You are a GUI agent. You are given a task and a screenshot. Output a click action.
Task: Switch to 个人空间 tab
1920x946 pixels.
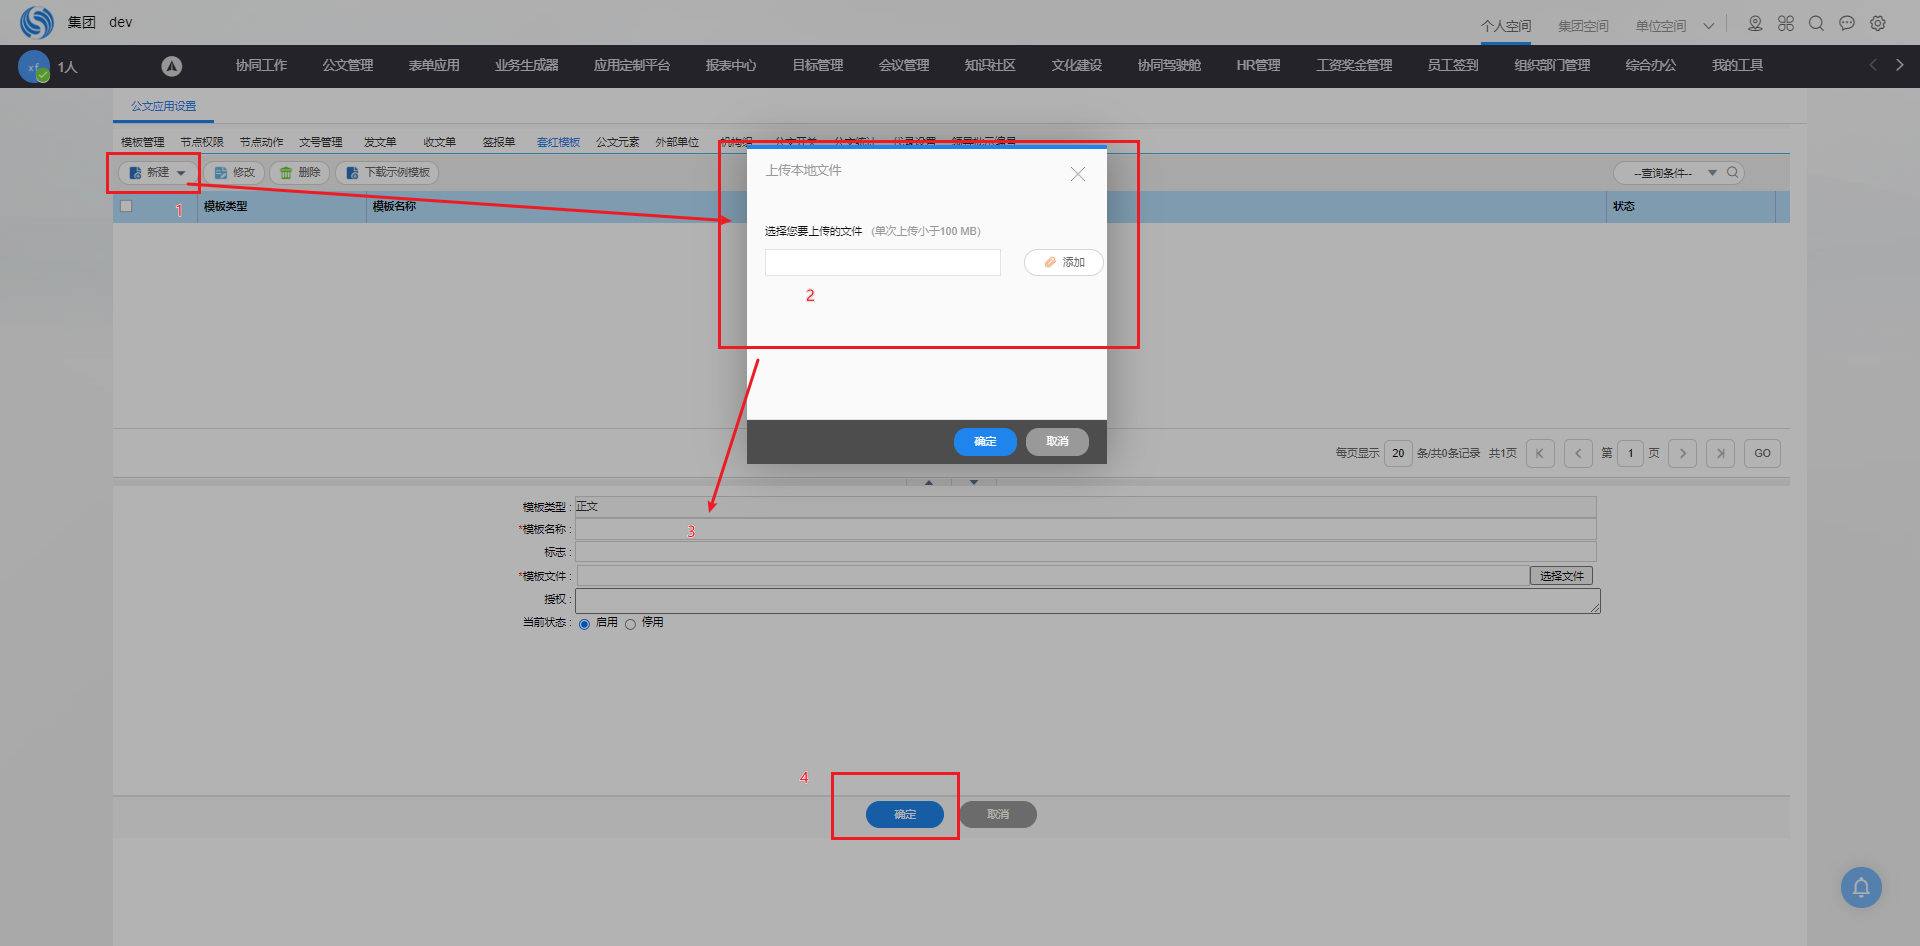click(x=1506, y=26)
